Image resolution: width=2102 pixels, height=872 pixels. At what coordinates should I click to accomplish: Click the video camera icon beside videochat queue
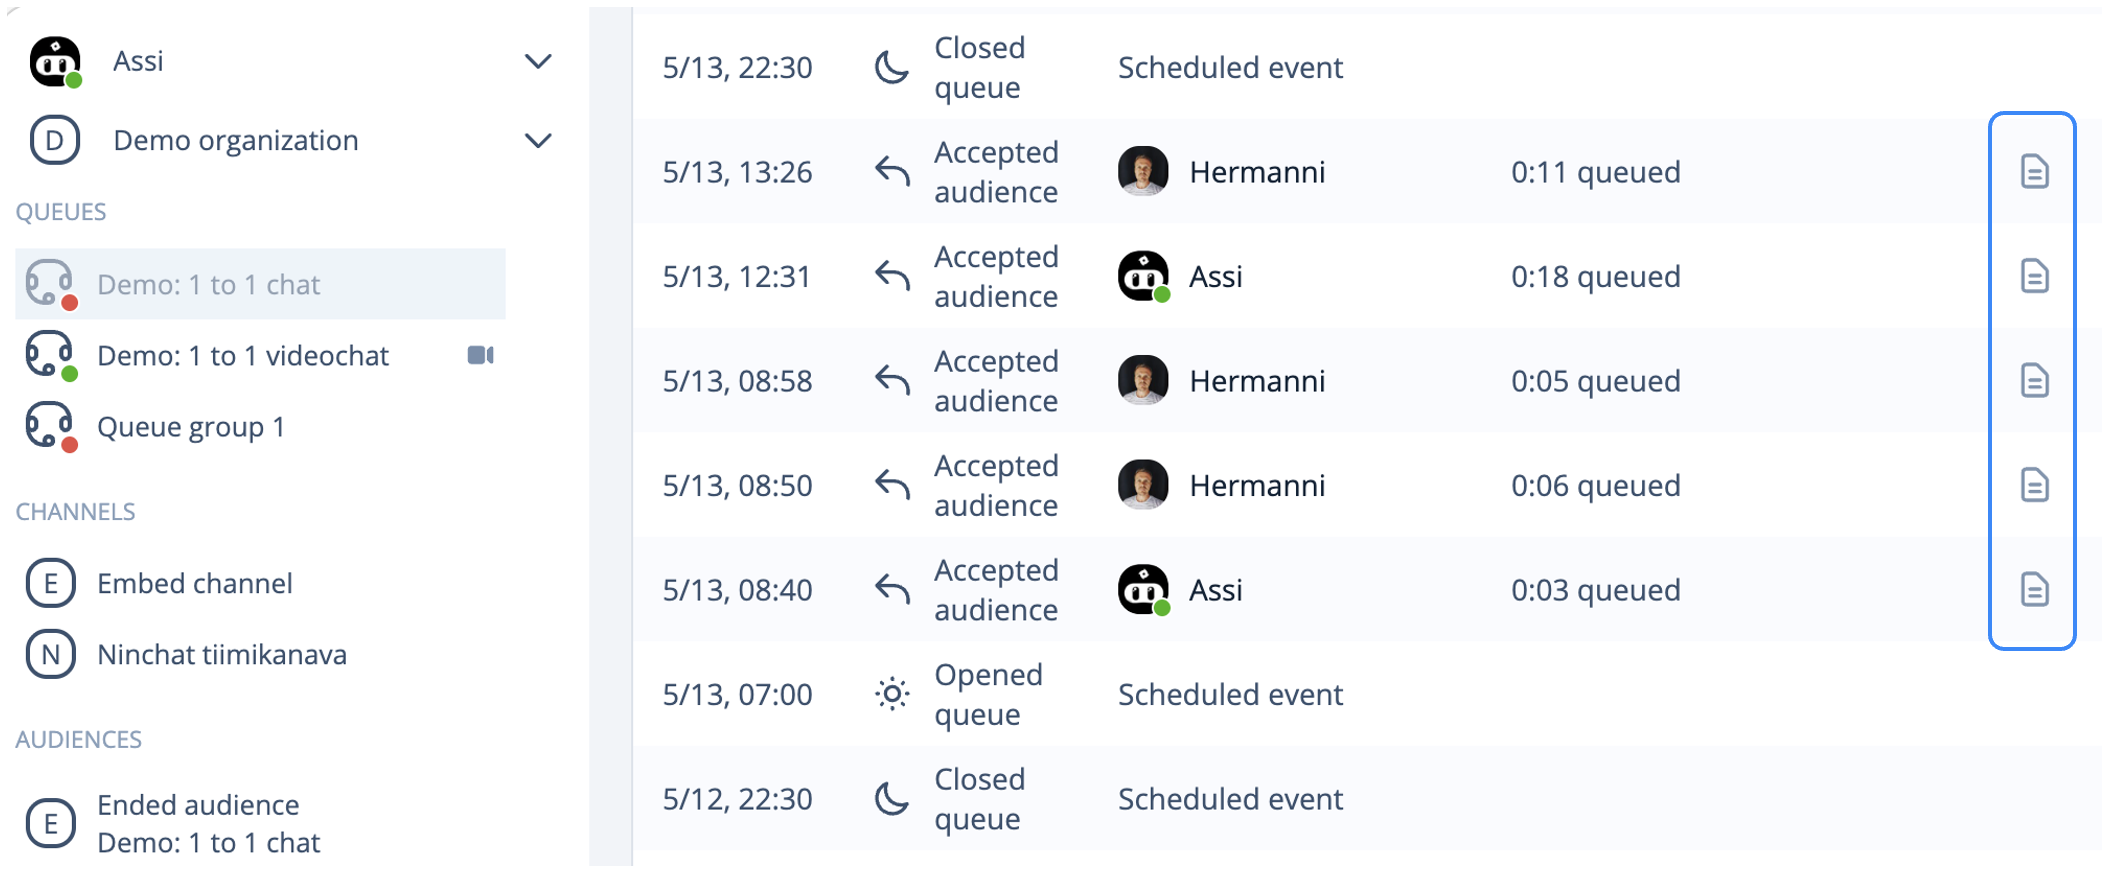click(x=481, y=355)
